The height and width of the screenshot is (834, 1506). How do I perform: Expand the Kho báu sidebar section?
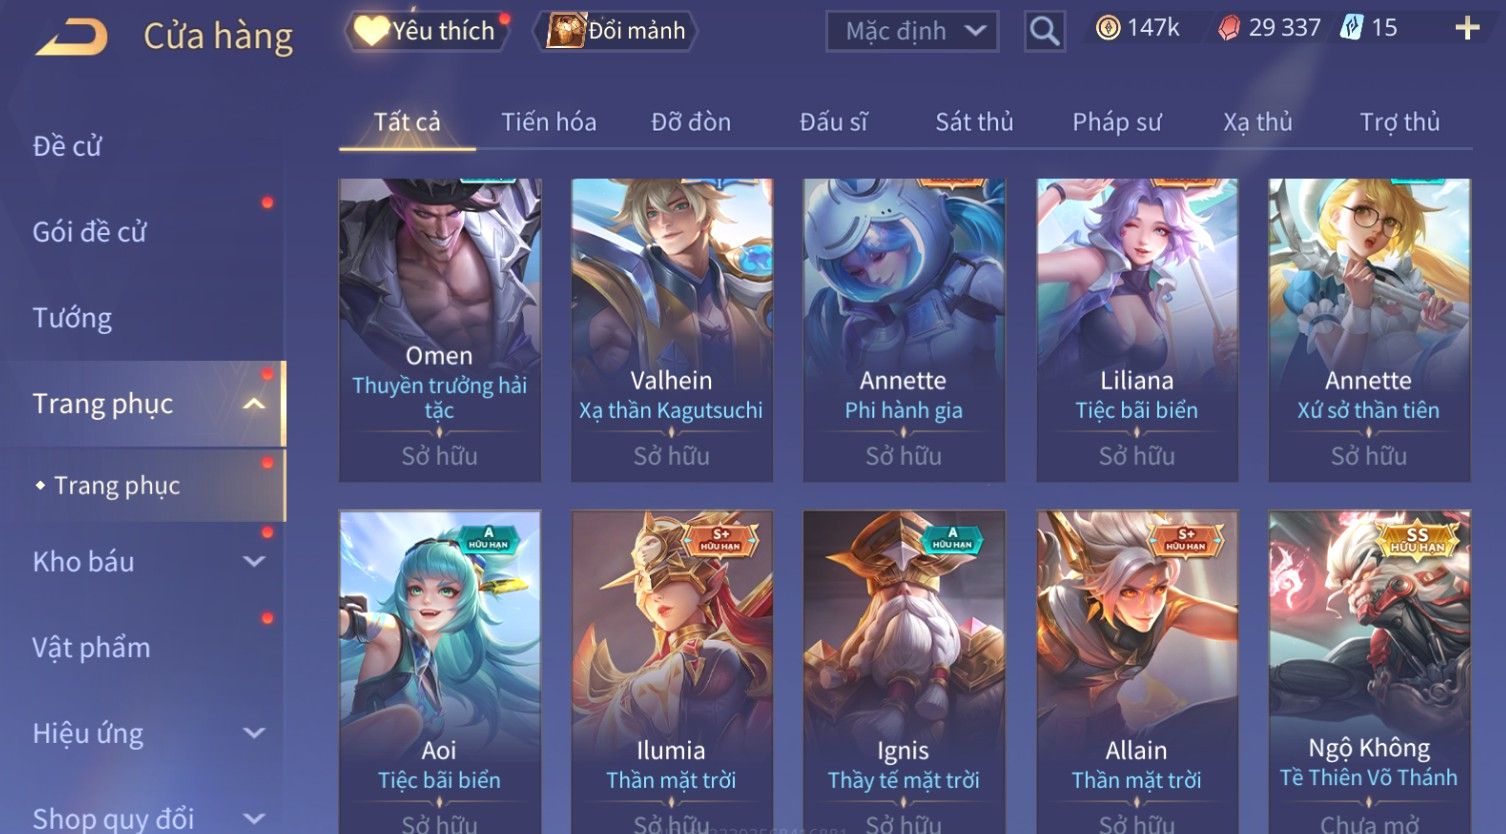tap(254, 562)
